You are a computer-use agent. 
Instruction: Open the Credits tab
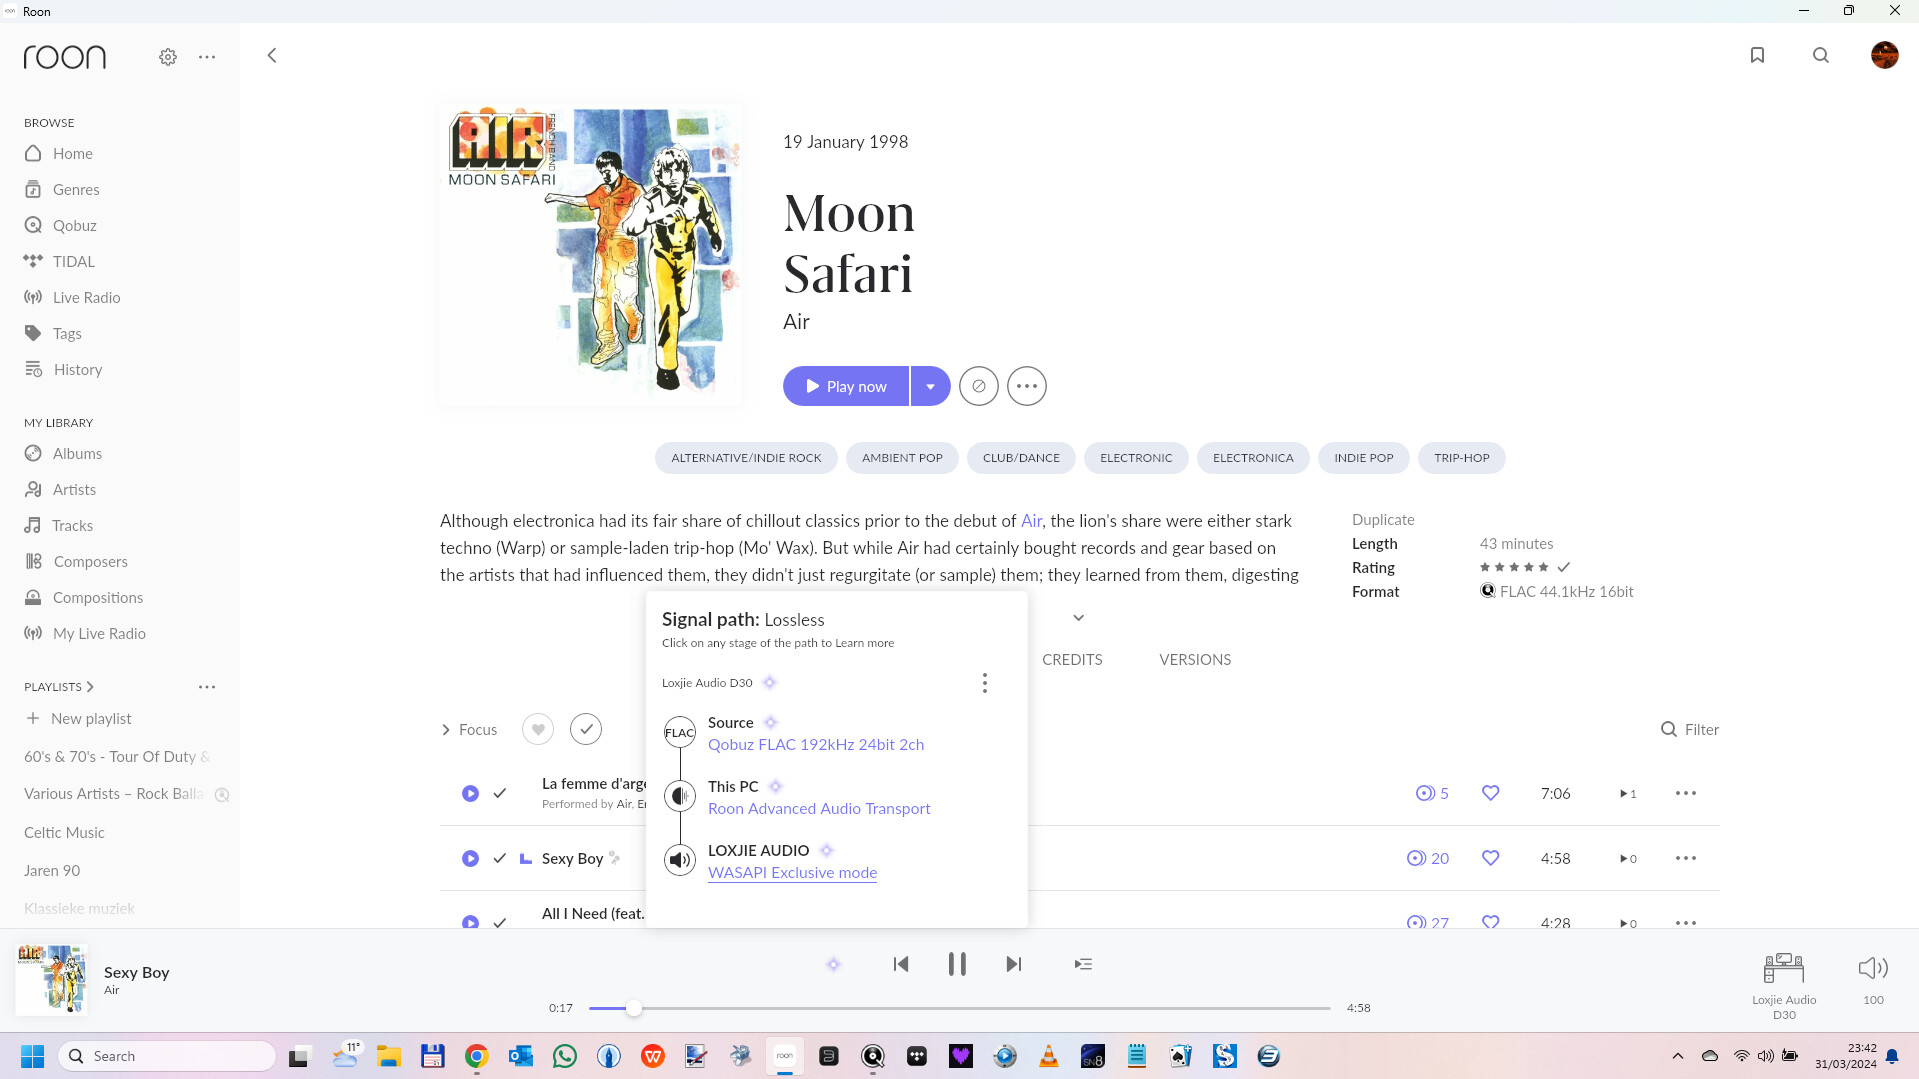[x=1072, y=660]
